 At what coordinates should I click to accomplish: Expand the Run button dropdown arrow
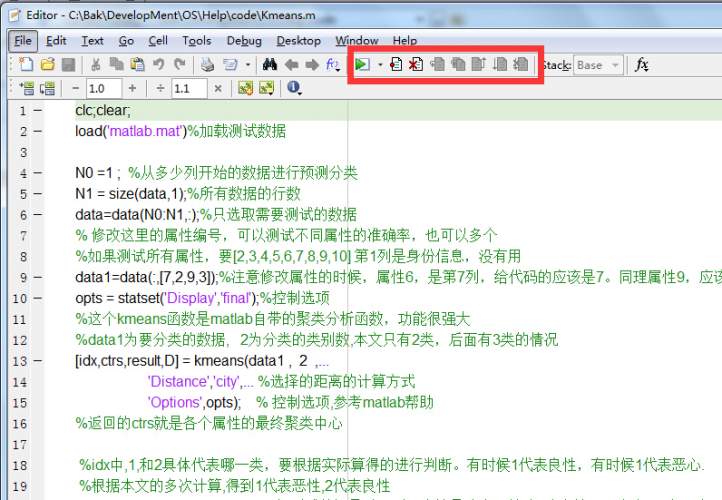(380, 64)
